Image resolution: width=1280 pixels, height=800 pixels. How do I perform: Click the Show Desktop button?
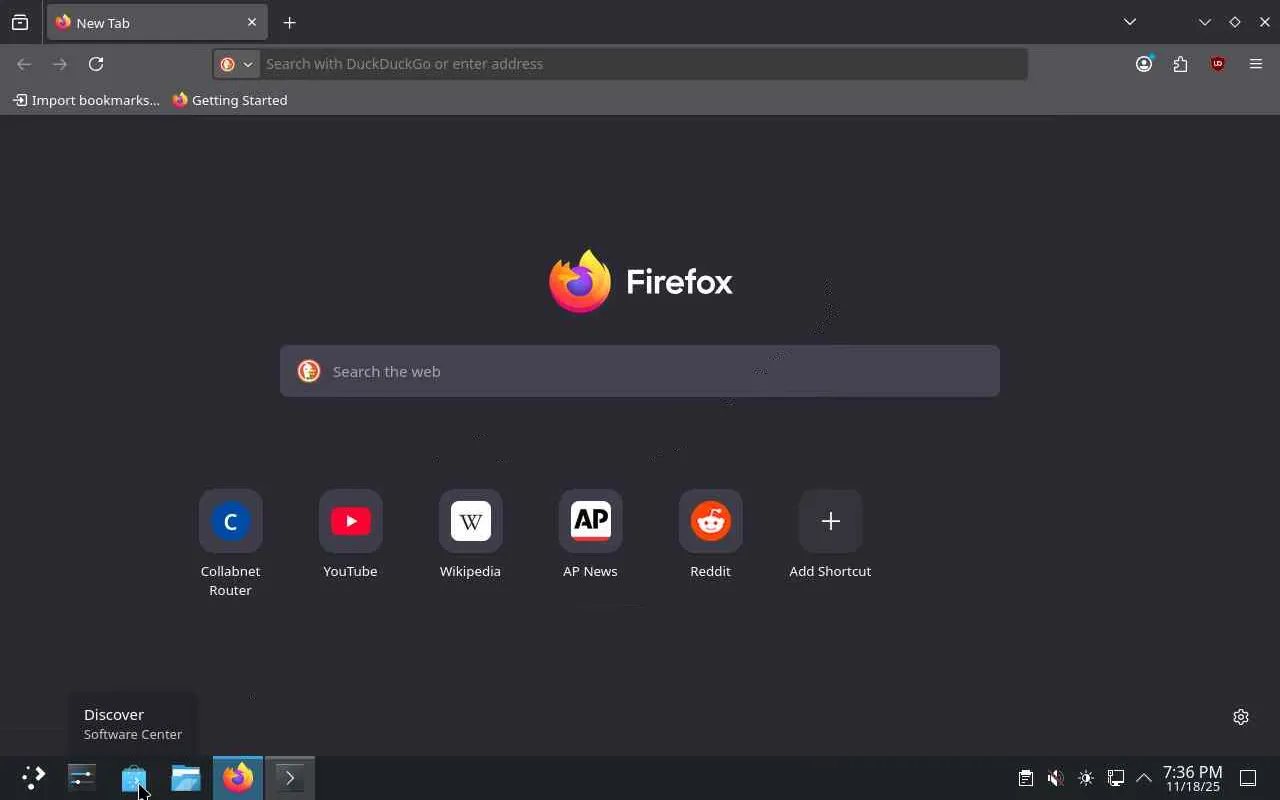[x=1248, y=778]
